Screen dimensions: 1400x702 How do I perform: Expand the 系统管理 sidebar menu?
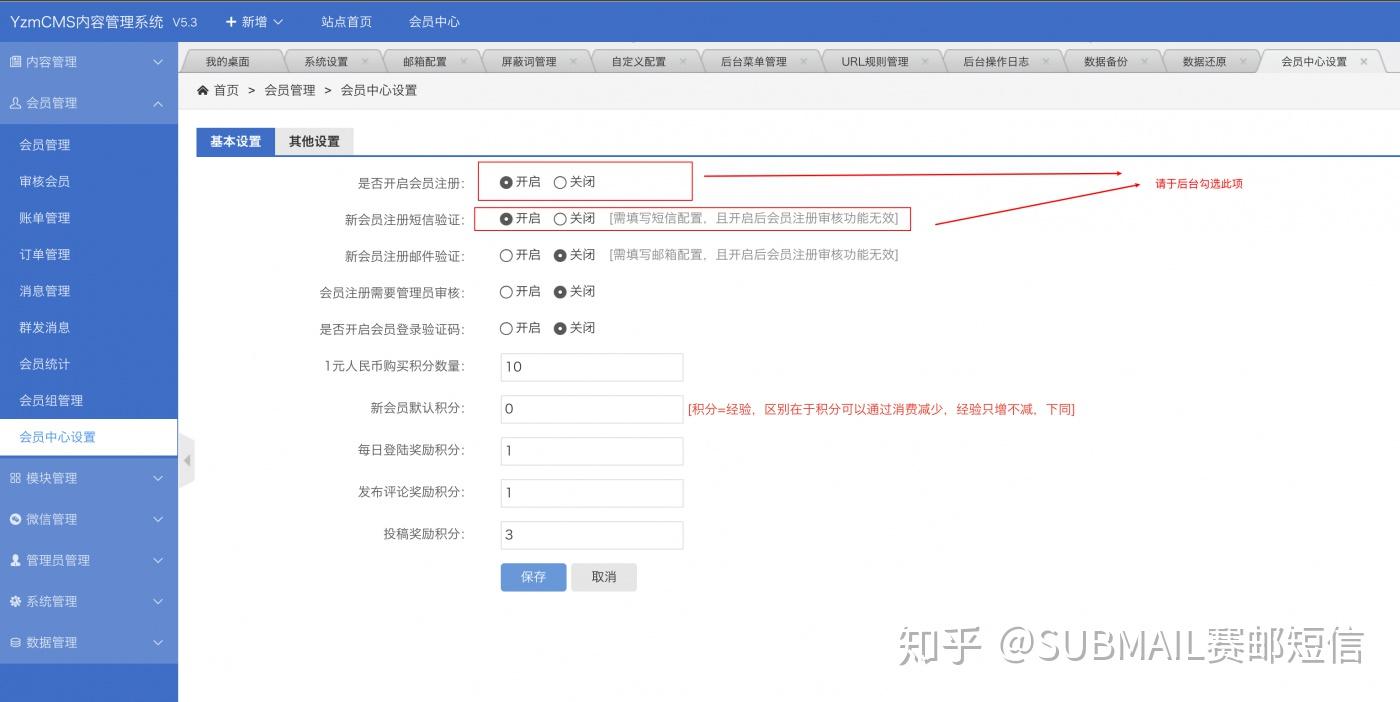[89, 601]
